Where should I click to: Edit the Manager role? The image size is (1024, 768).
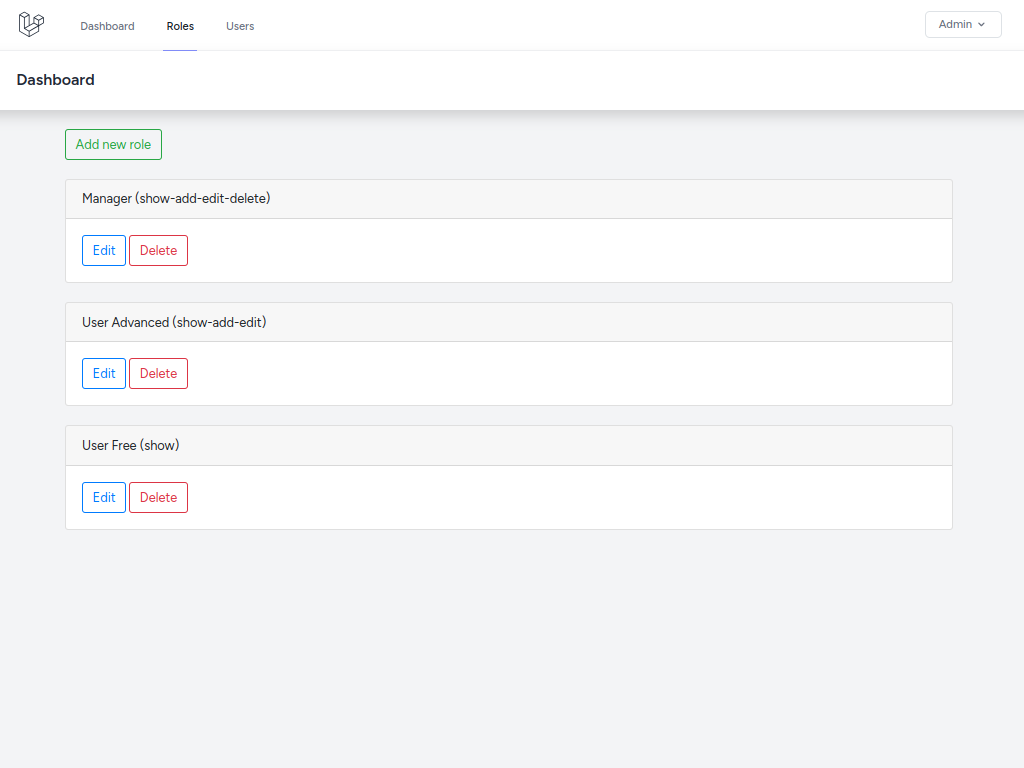coord(103,250)
